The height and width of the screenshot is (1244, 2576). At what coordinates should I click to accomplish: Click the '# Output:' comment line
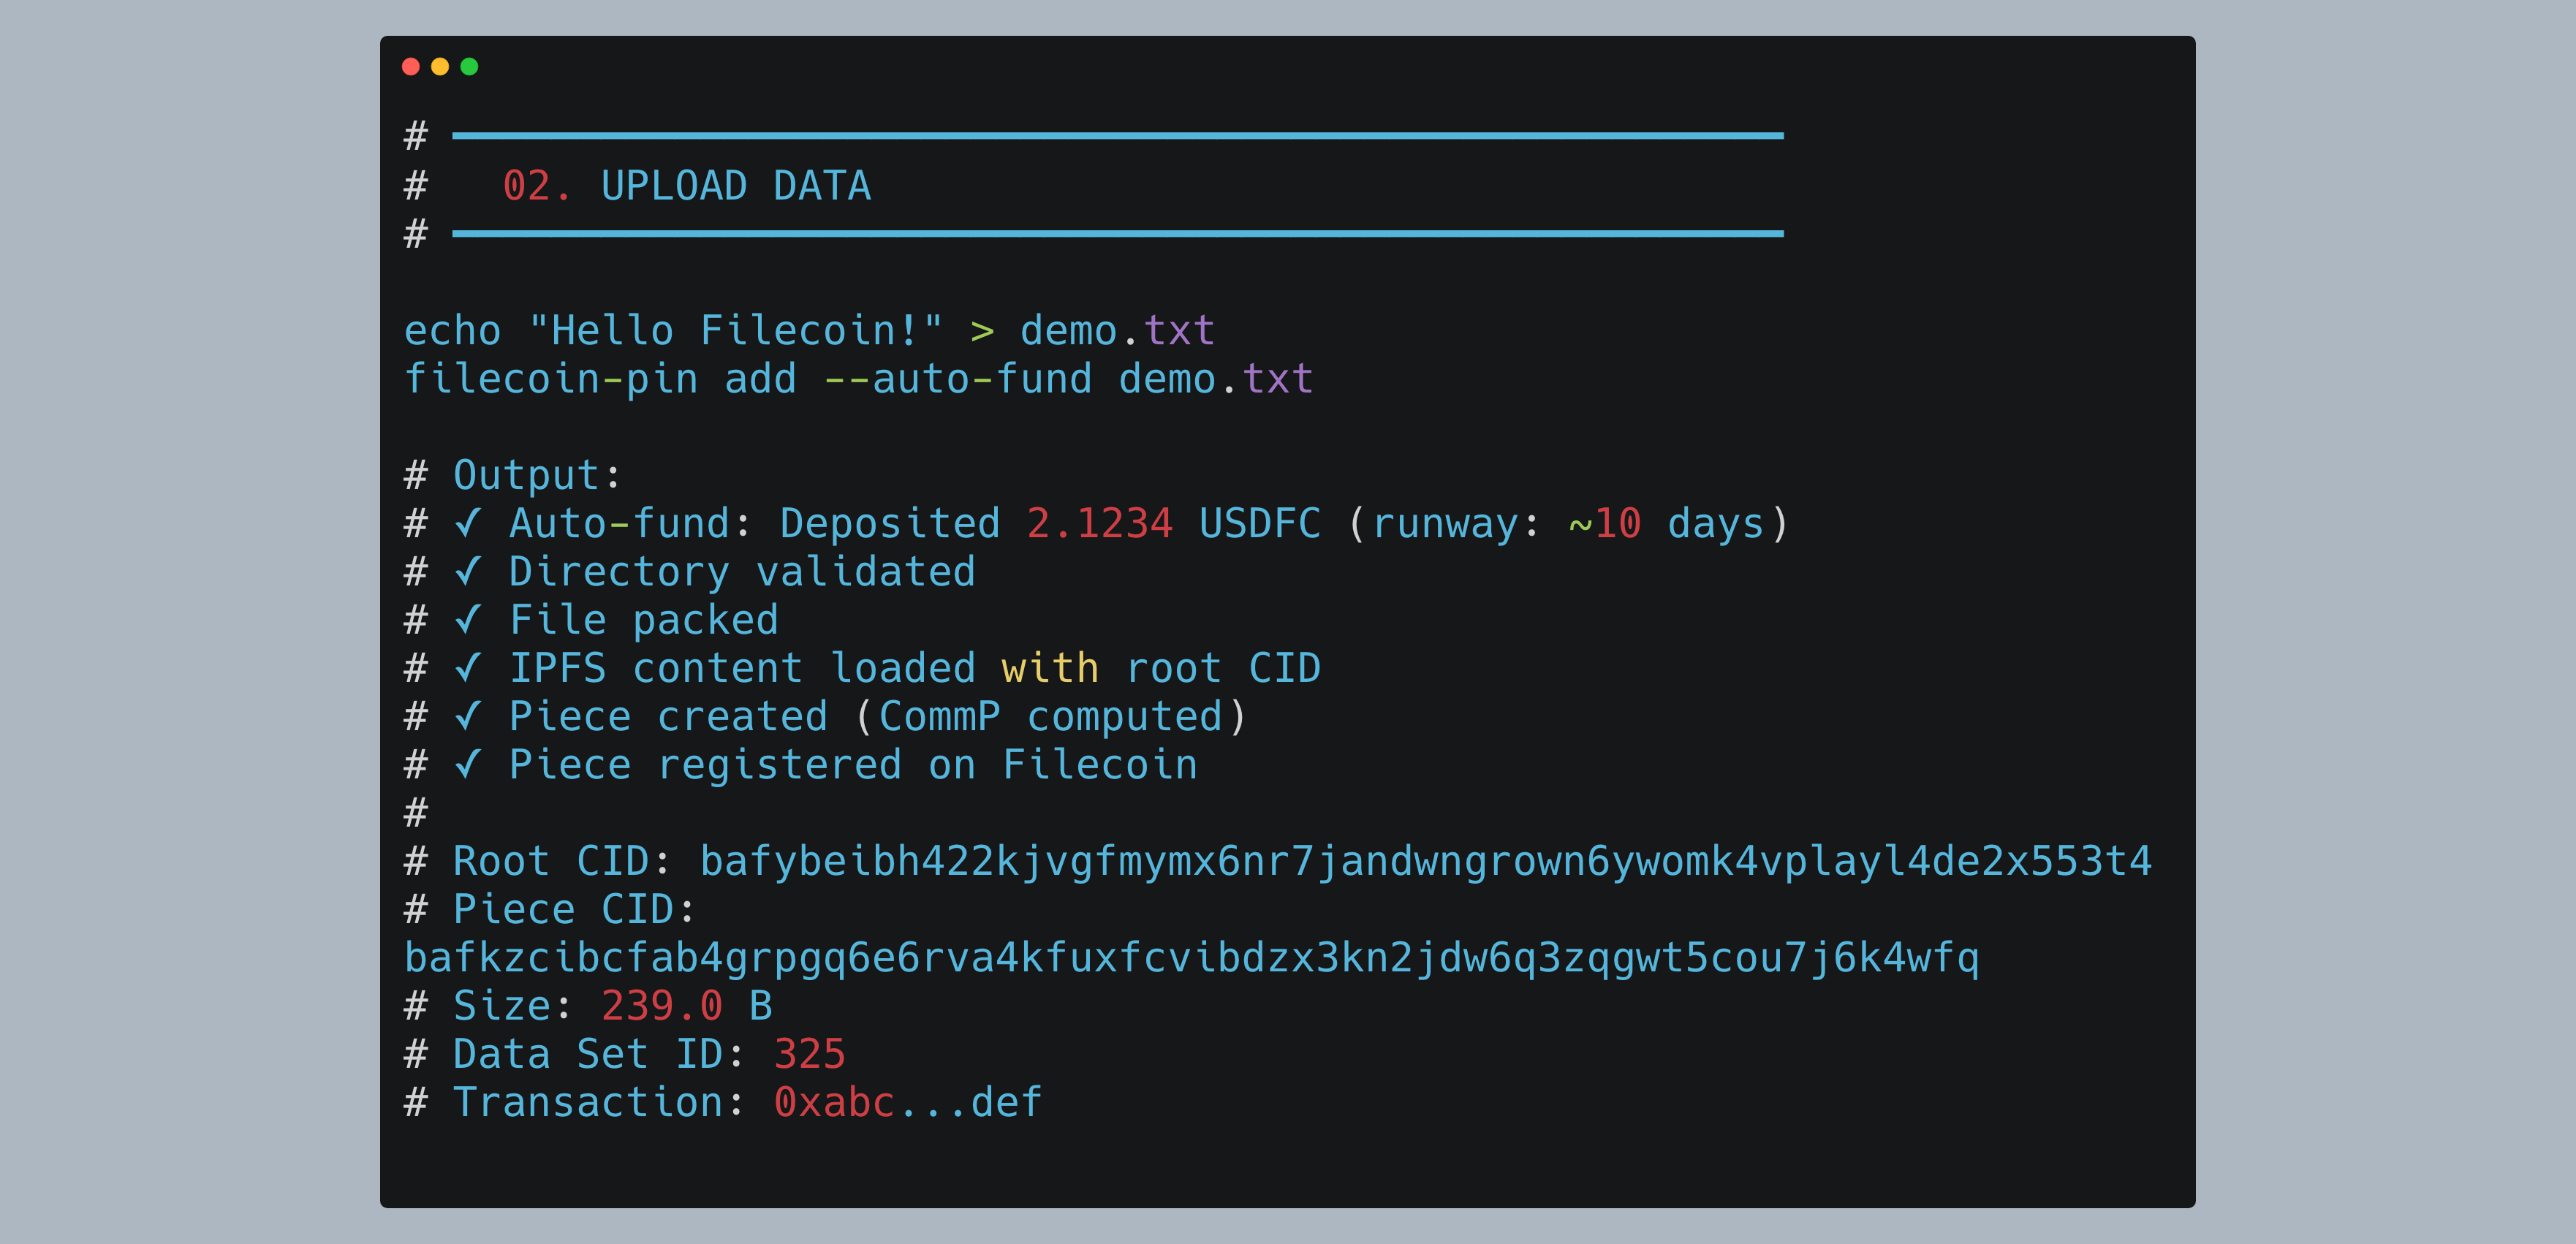[512, 475]
